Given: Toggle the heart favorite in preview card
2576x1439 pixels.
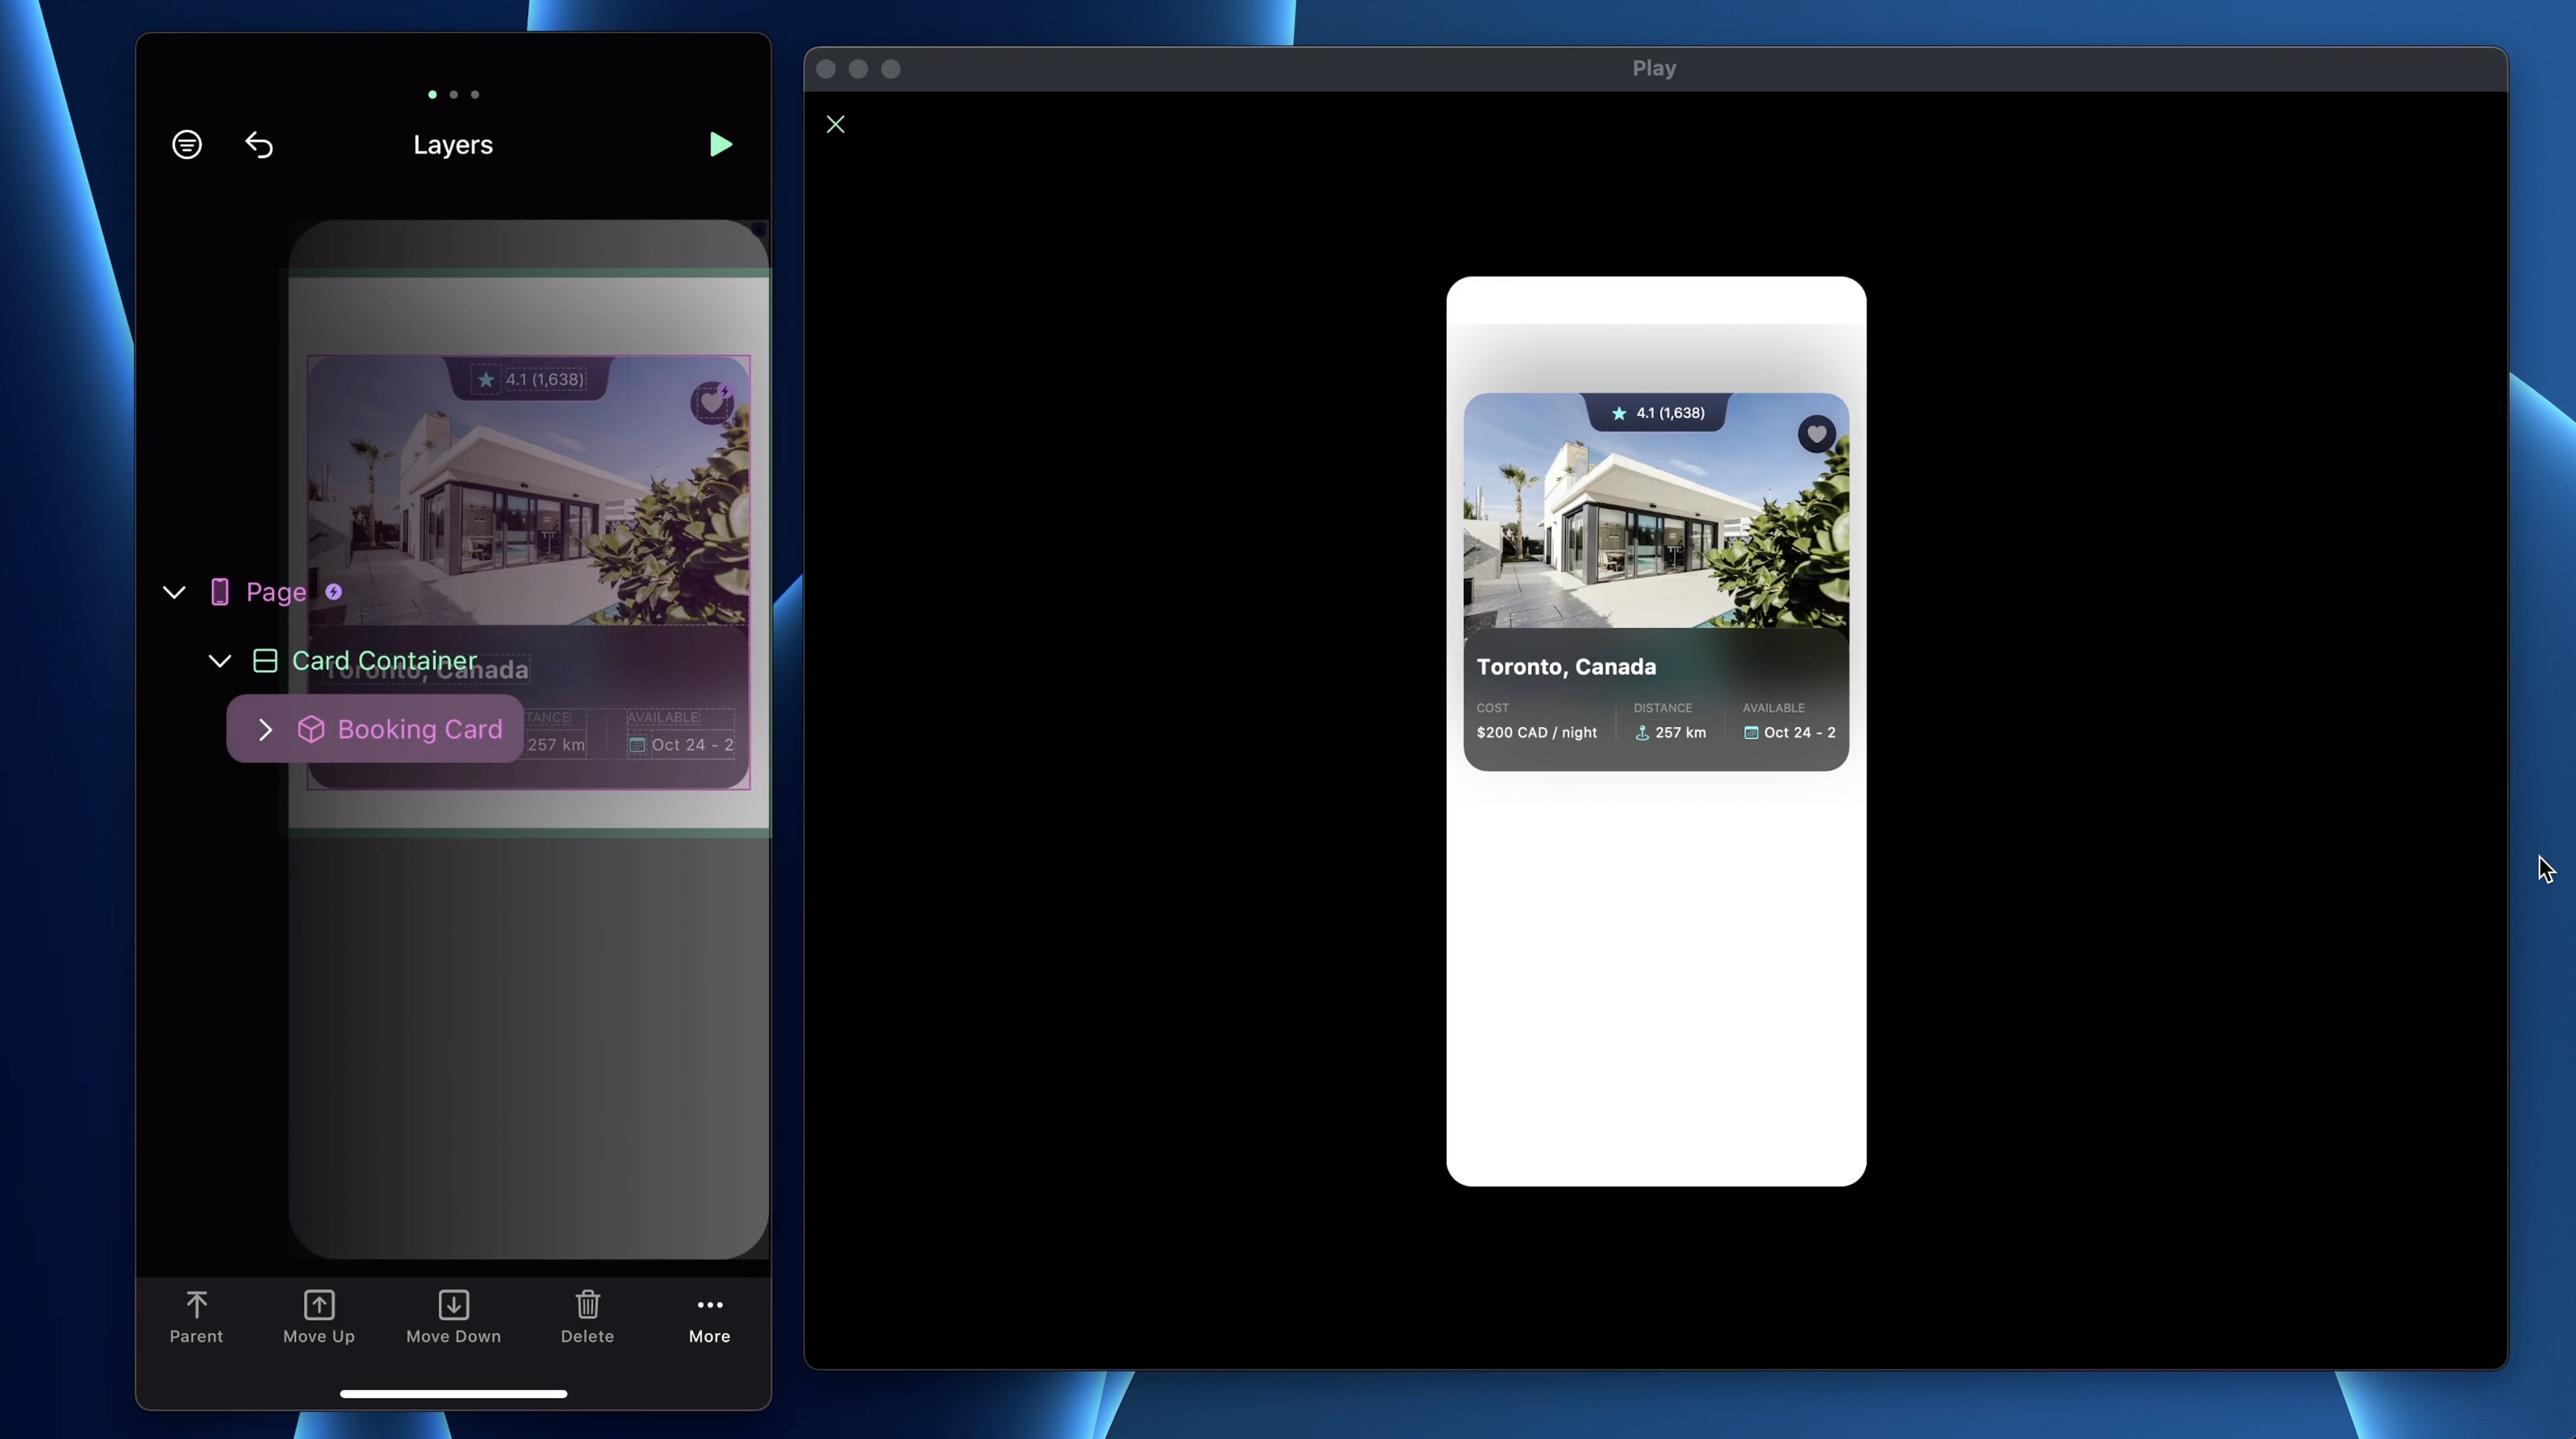Looking at the screenshot, I should coord(1816,434).
